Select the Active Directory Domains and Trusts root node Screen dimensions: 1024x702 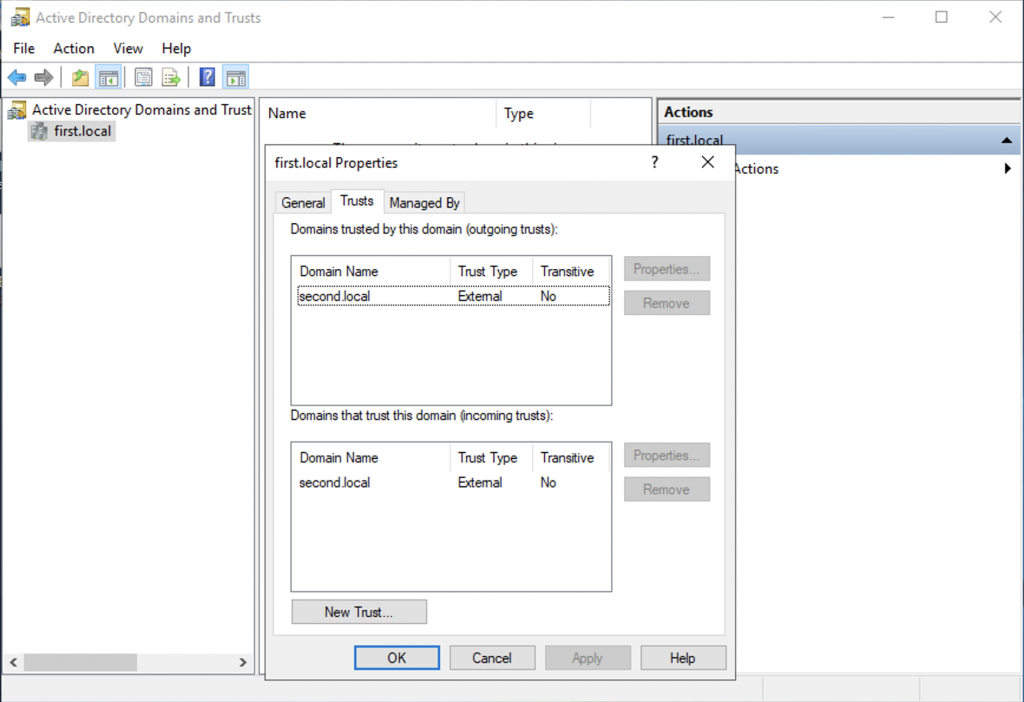tap(142, 110)
